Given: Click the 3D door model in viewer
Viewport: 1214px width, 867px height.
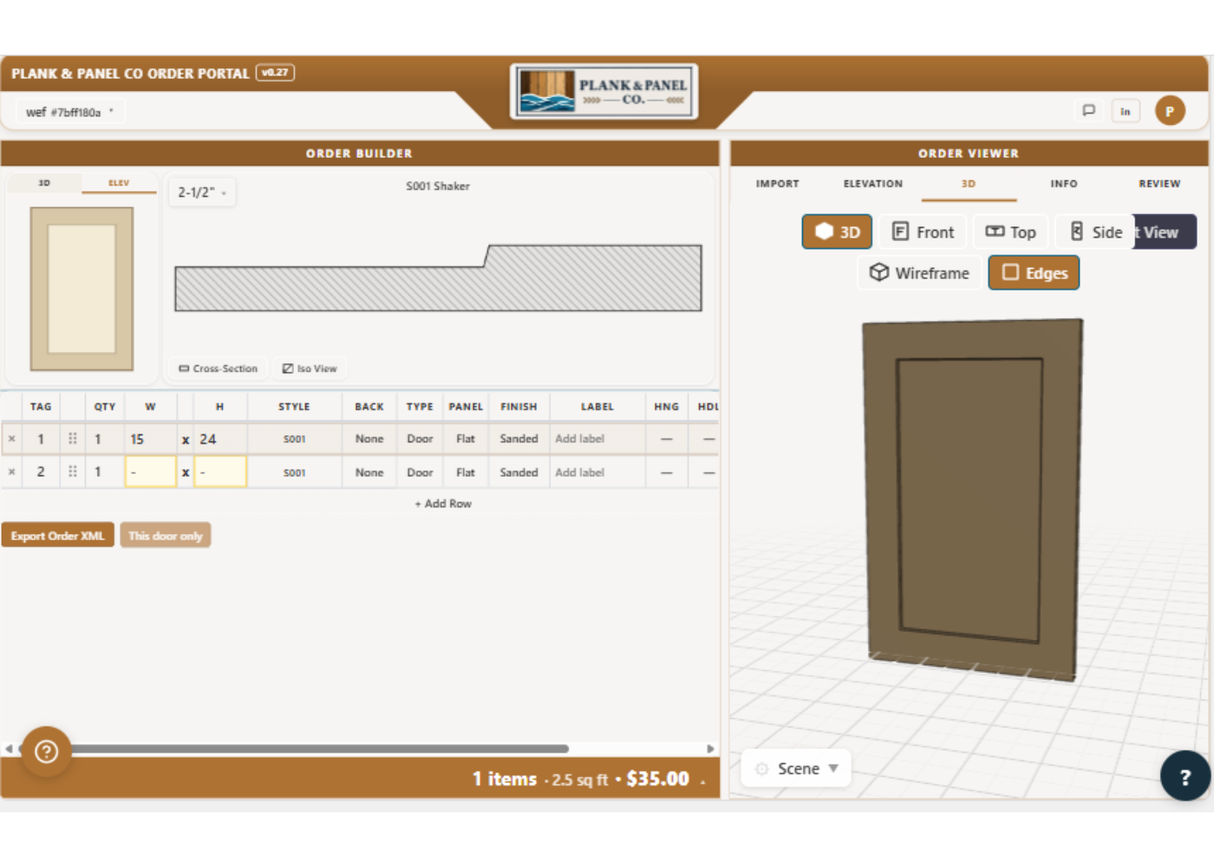Looking at the screenshot, I should (x=972, y=500).
